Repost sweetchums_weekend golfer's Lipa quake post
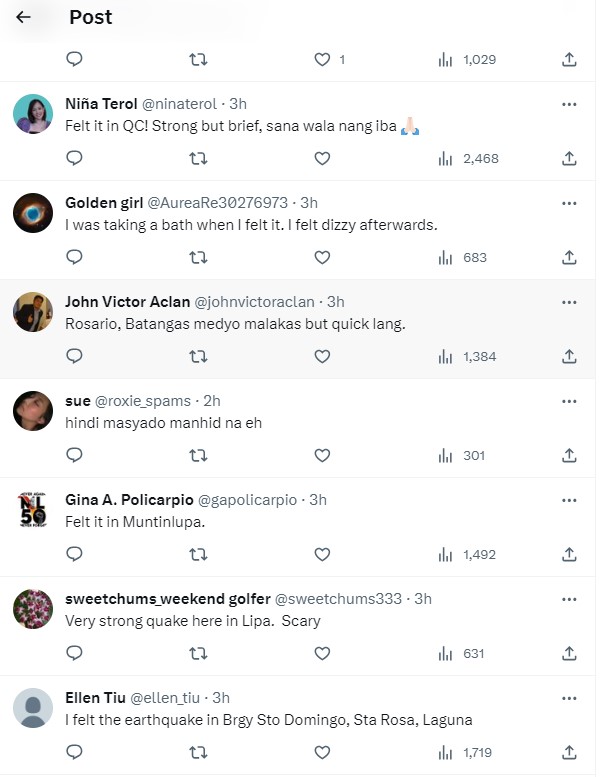This screenshot has width=614, height=777. 198,653
